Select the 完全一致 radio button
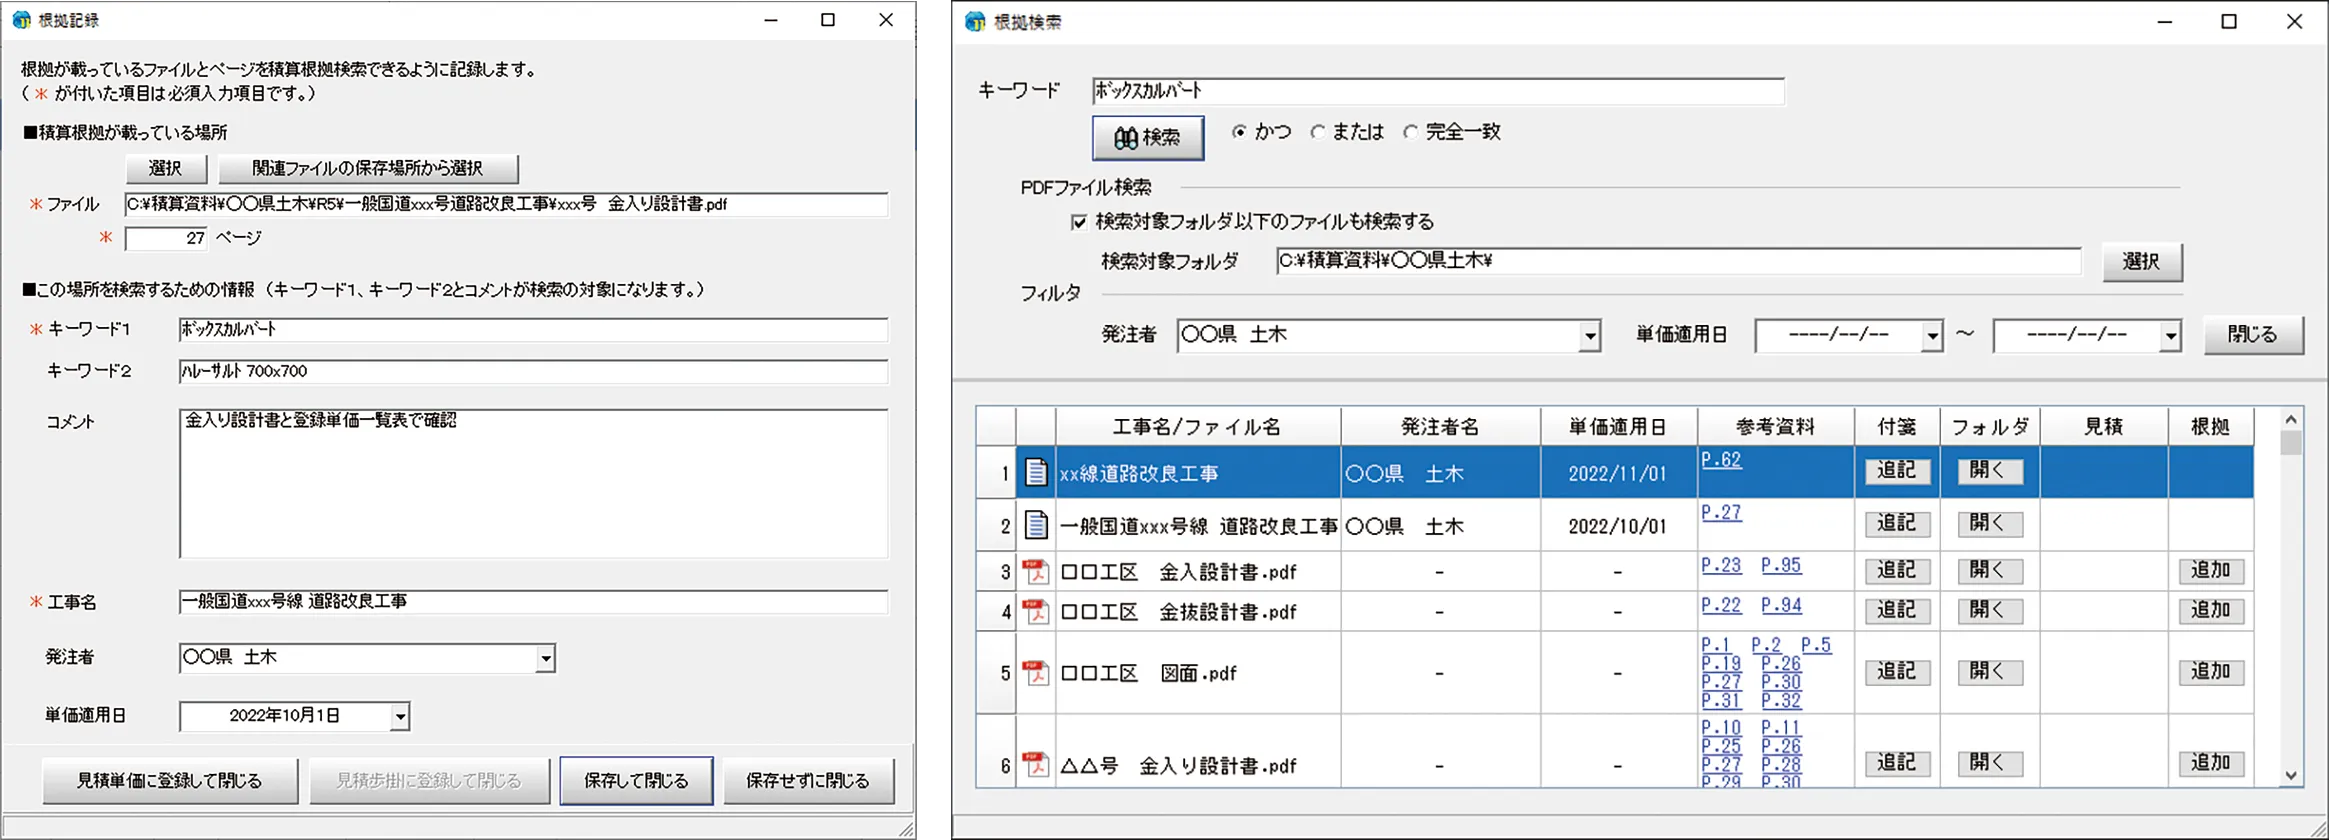The width and height of the screenshot is (2329, 840). point(1411,132)
